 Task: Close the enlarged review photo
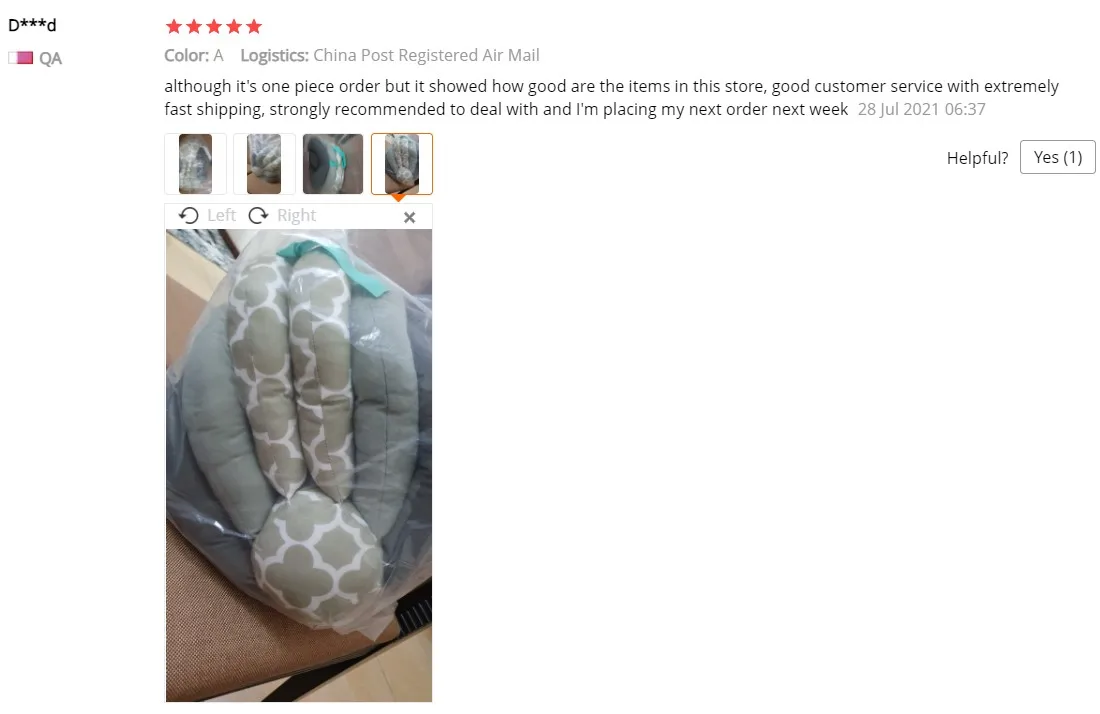pos(410,217)
